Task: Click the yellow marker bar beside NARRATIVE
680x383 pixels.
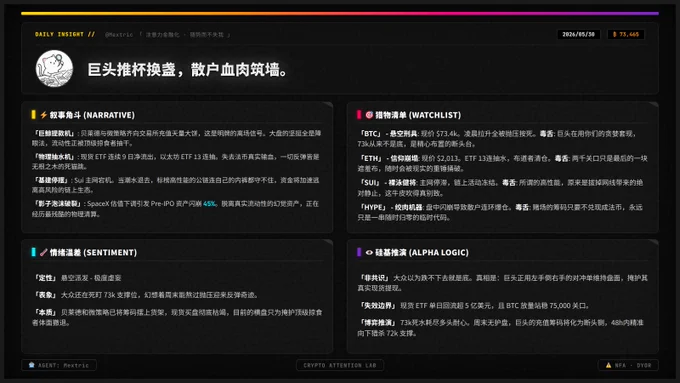Action: pos(33,115)
